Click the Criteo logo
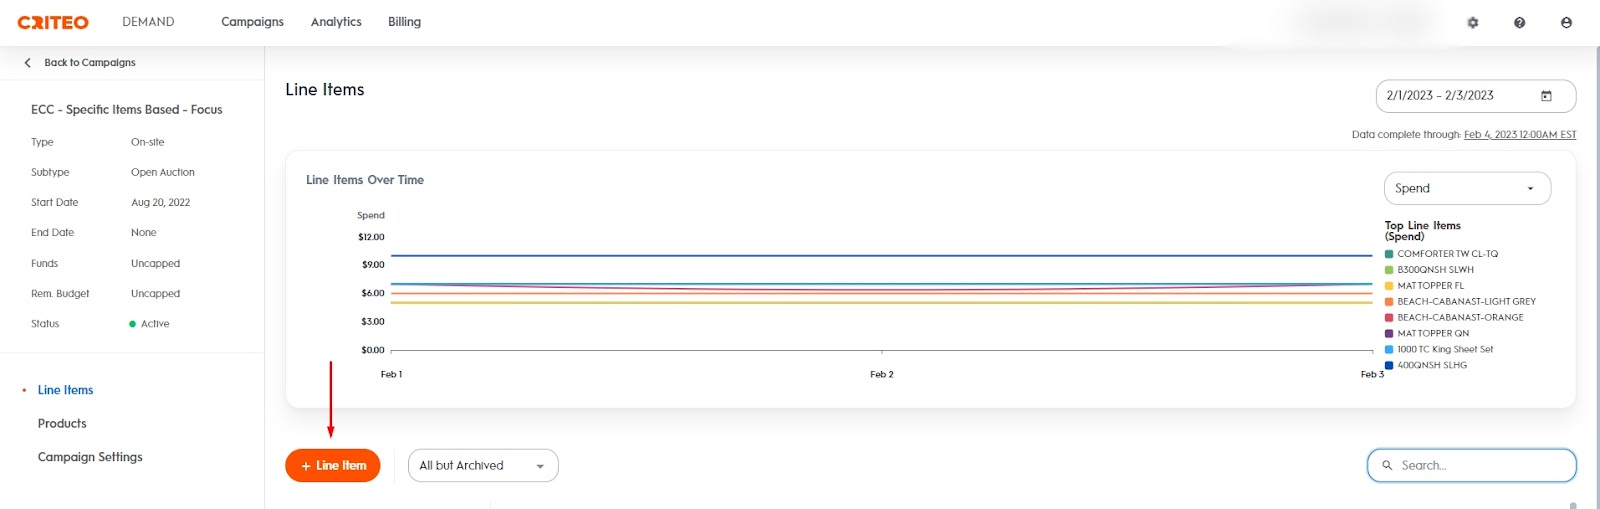 [x=53, y=22]
